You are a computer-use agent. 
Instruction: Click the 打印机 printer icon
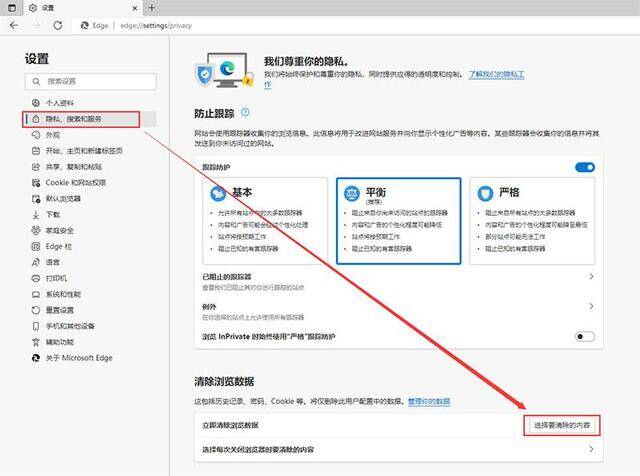tap(36, 278)
